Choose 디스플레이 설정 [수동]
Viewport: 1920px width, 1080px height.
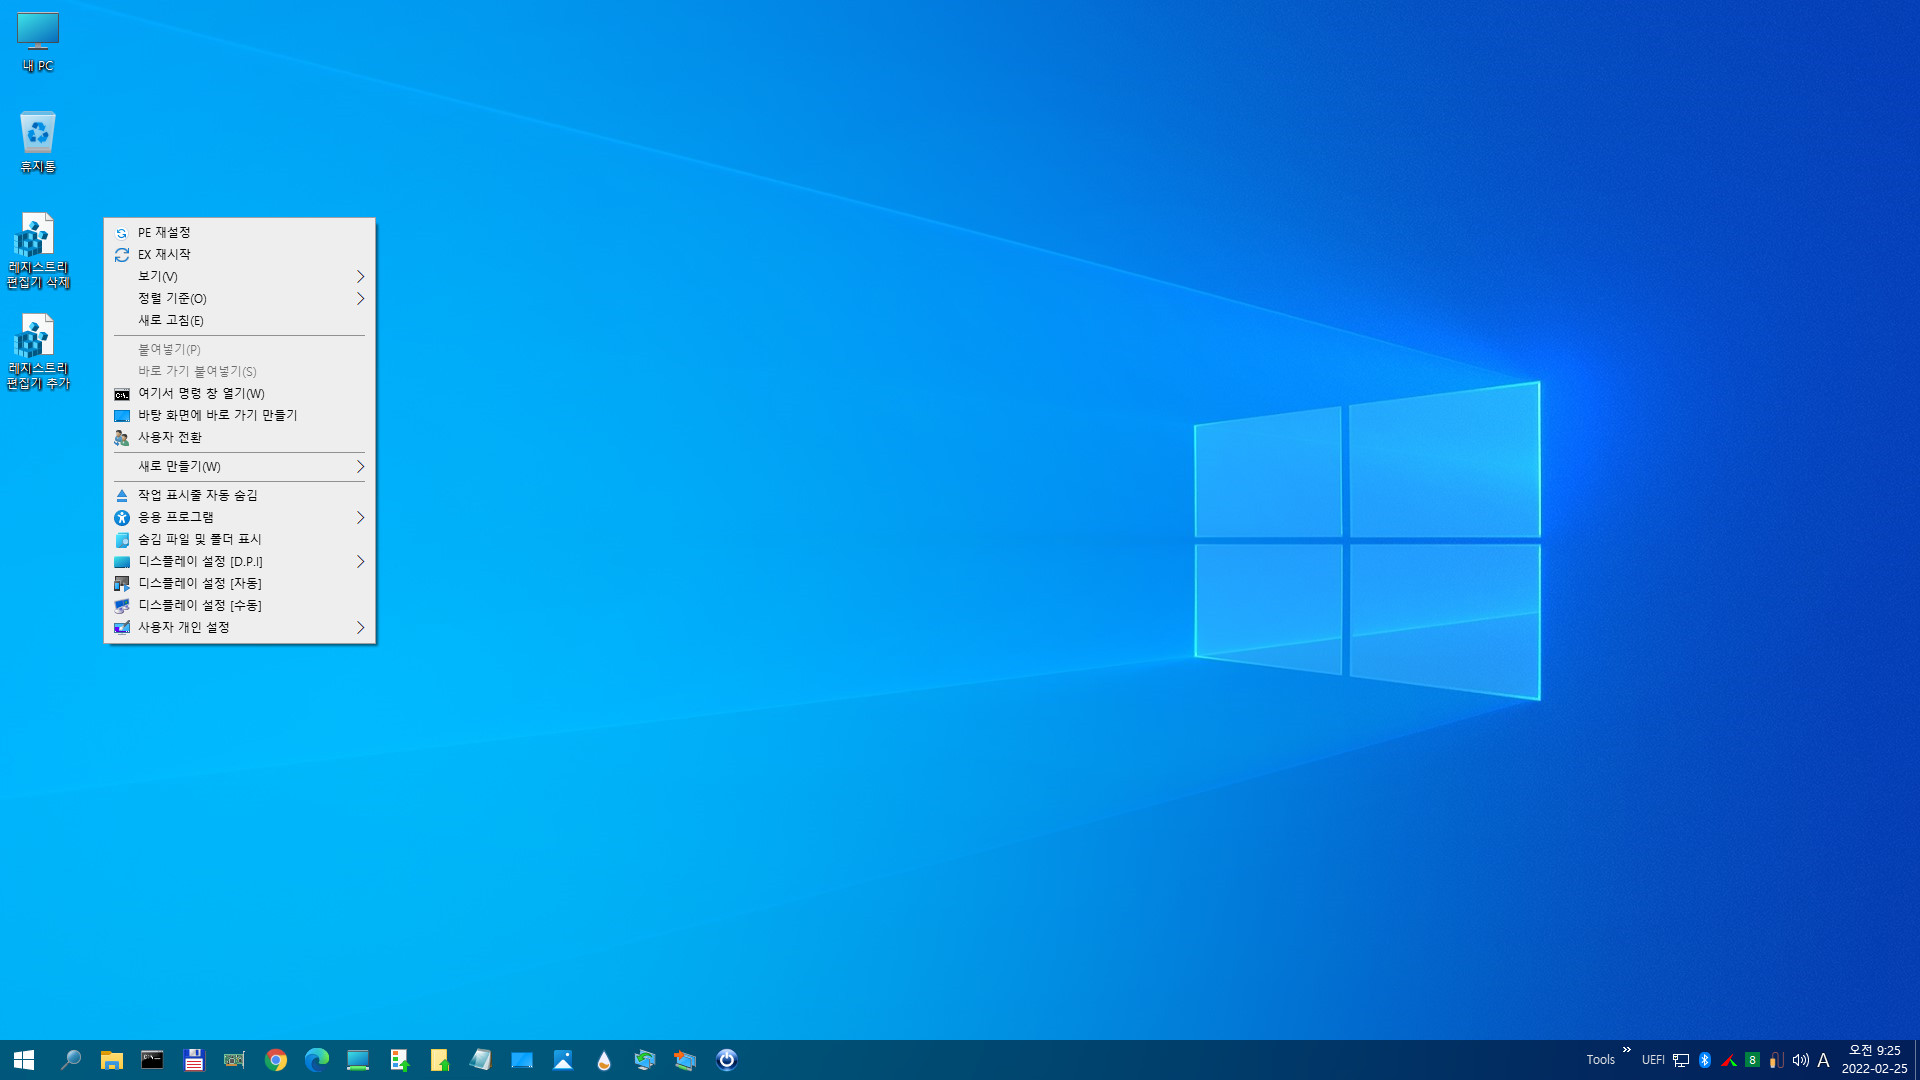pyautogui.click(x=240, y=605)
